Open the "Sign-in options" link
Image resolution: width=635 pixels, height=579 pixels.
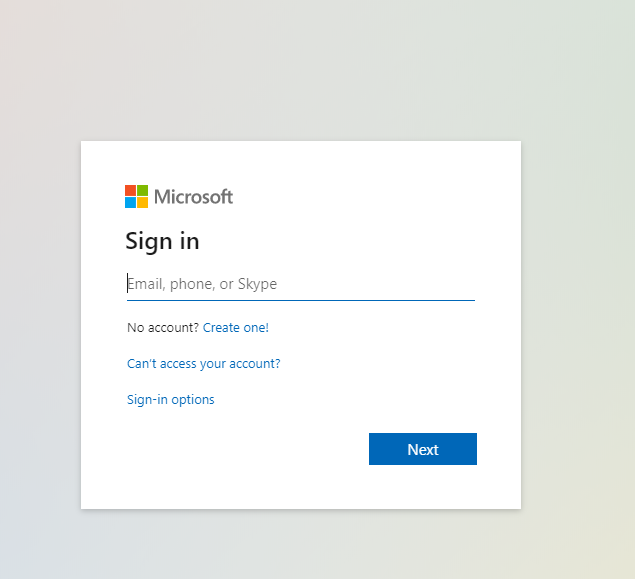click(x=170, y=400)
